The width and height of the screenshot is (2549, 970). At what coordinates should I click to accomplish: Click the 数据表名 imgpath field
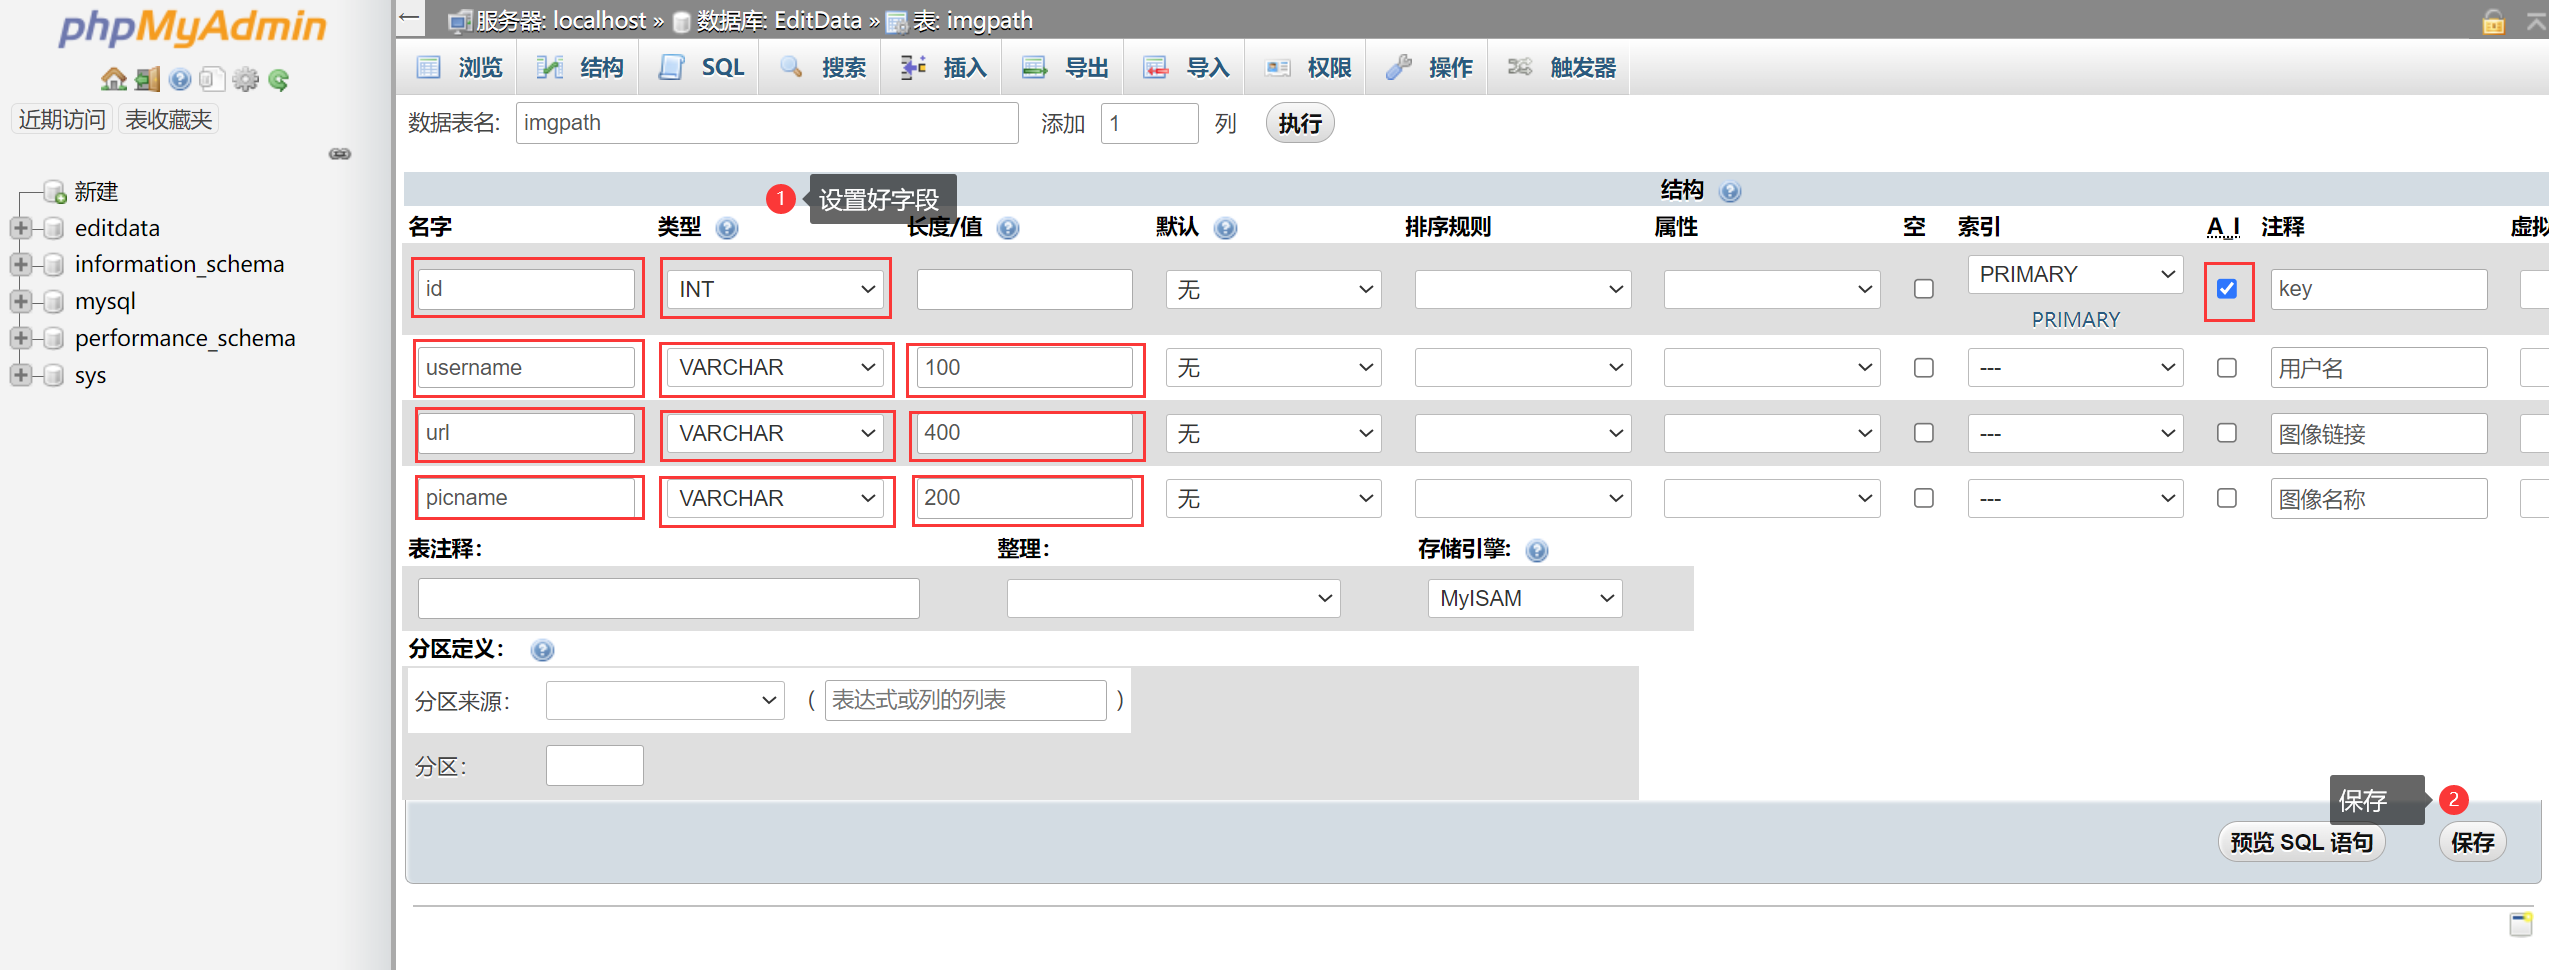point(767,123)
